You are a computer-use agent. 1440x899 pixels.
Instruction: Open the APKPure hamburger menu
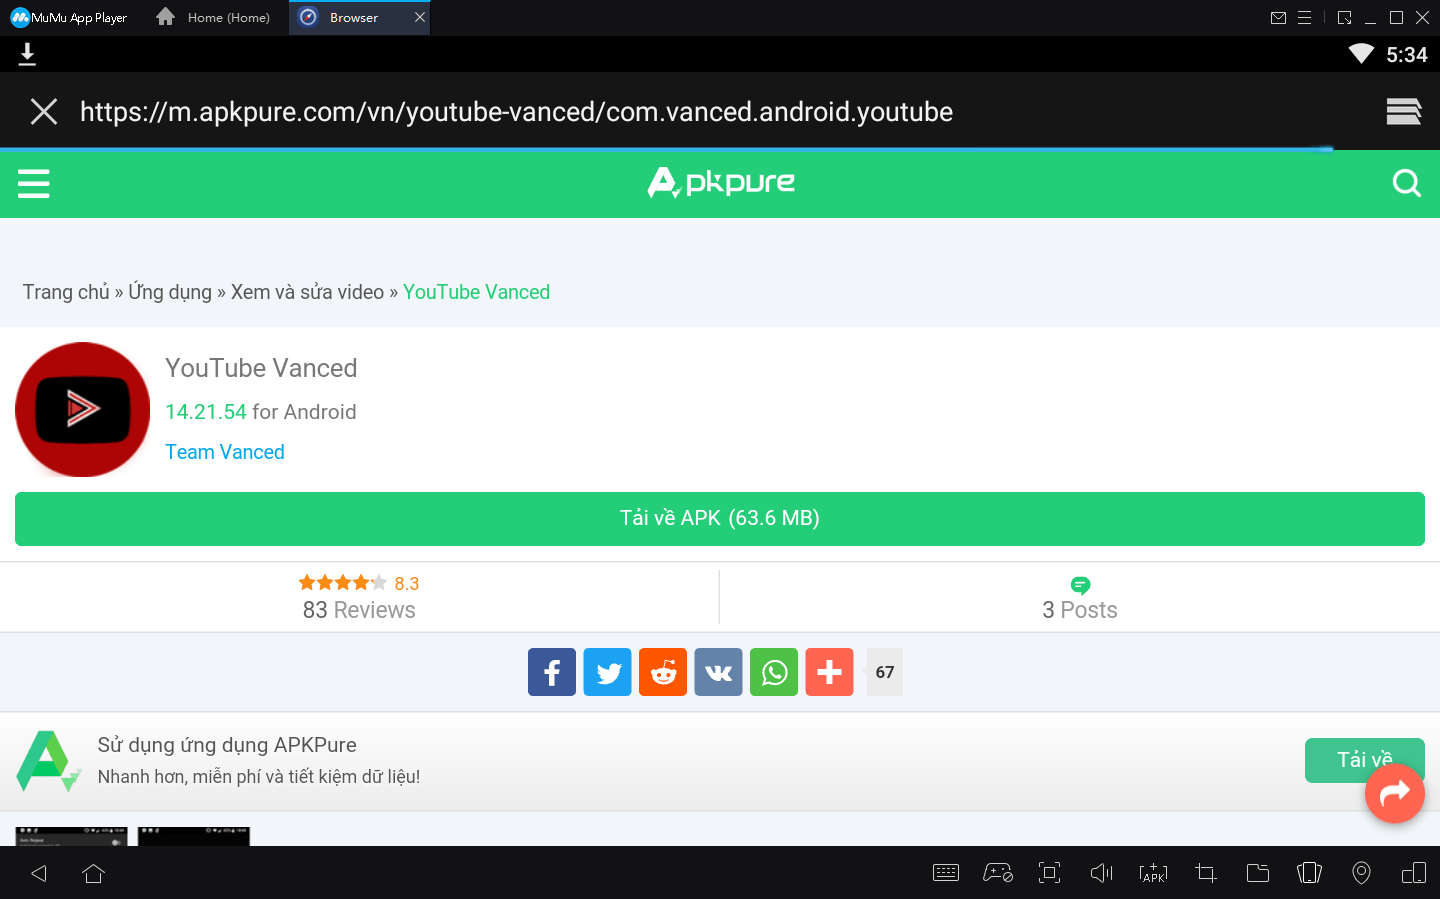coord(33,183)
